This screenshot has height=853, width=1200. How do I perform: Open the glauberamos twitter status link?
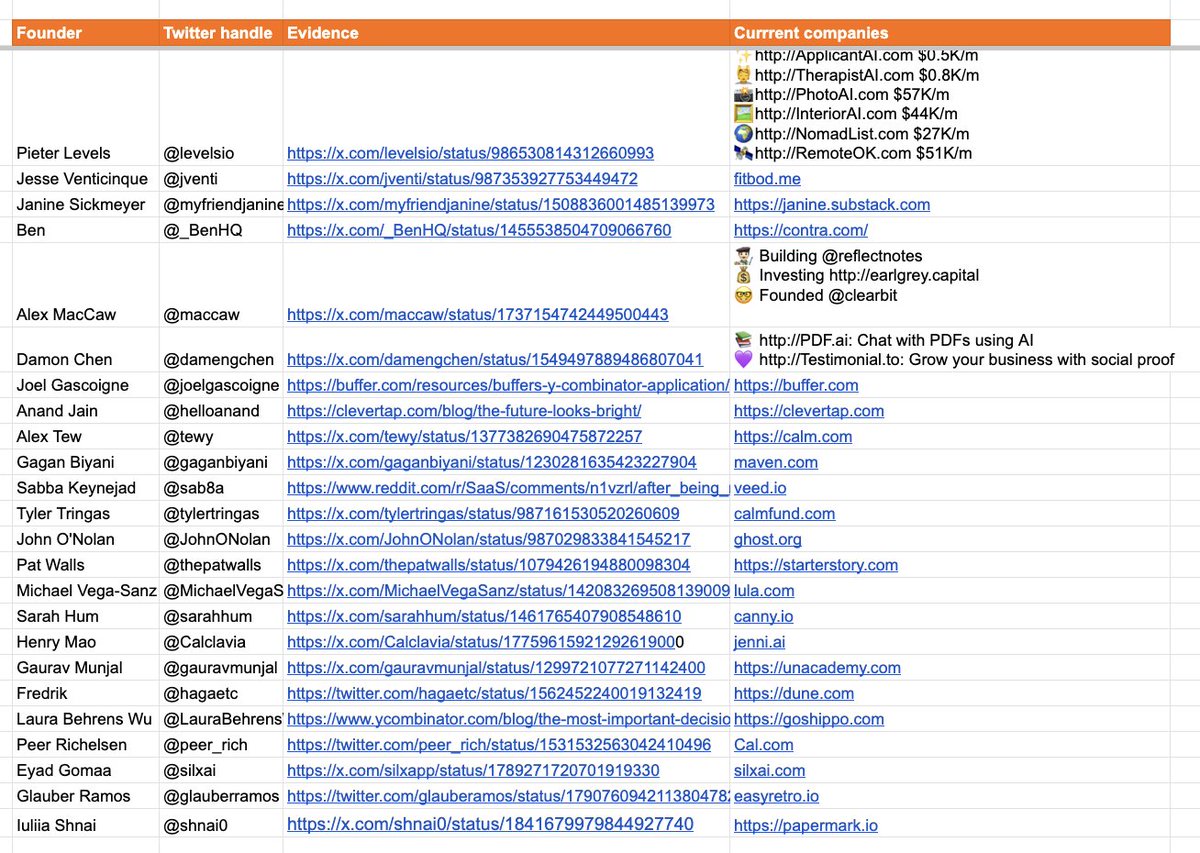(x=508, y=796)
